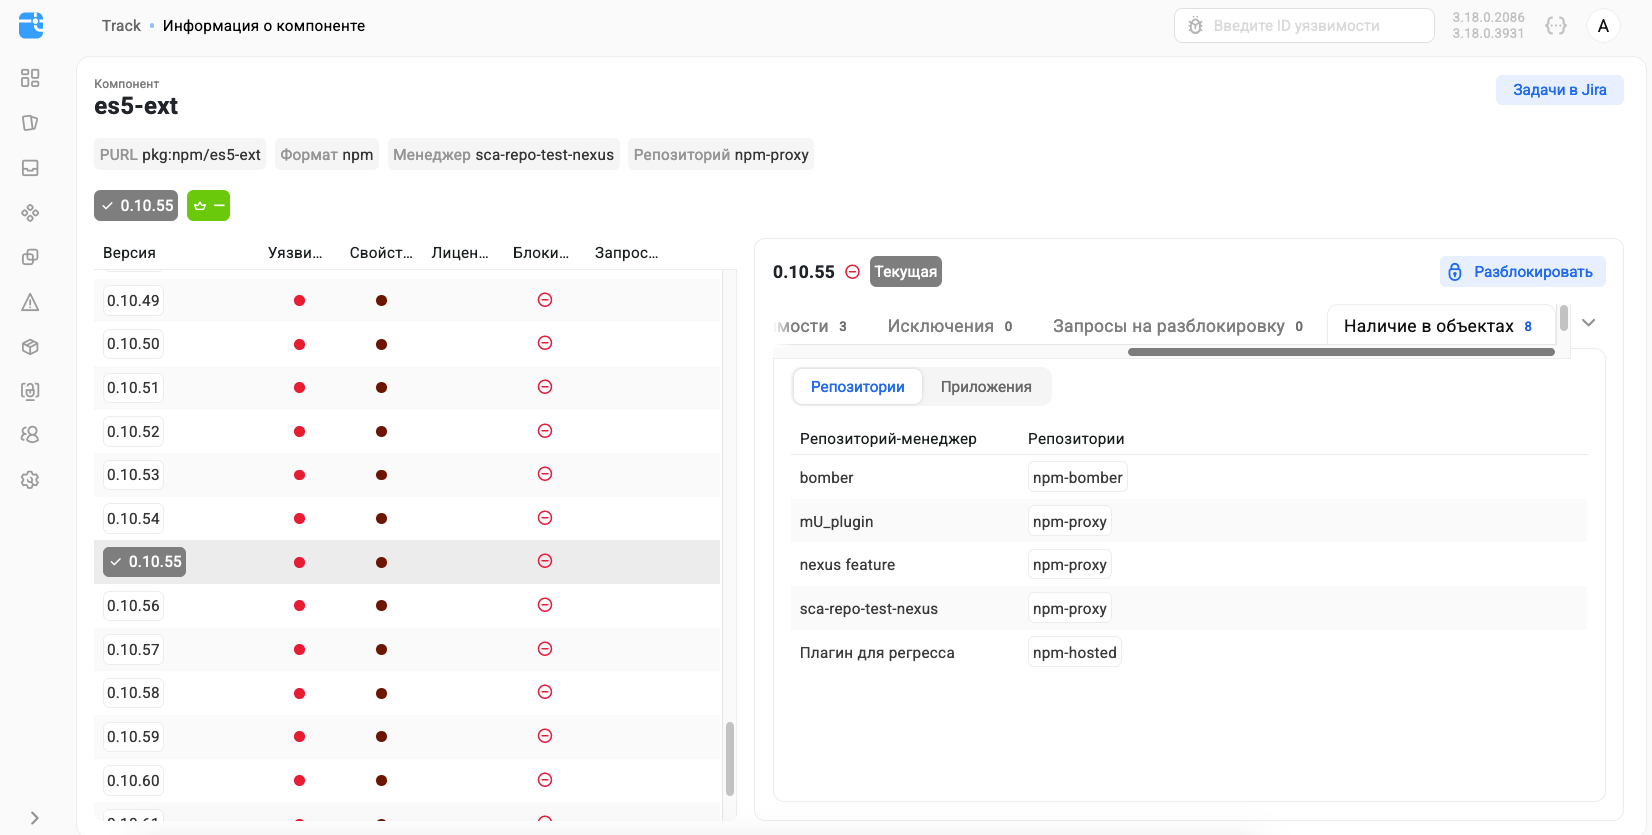Viewport: 1652px width, 835px height.
Task: Open the cube packages sidebar icon
Action: 30,347
